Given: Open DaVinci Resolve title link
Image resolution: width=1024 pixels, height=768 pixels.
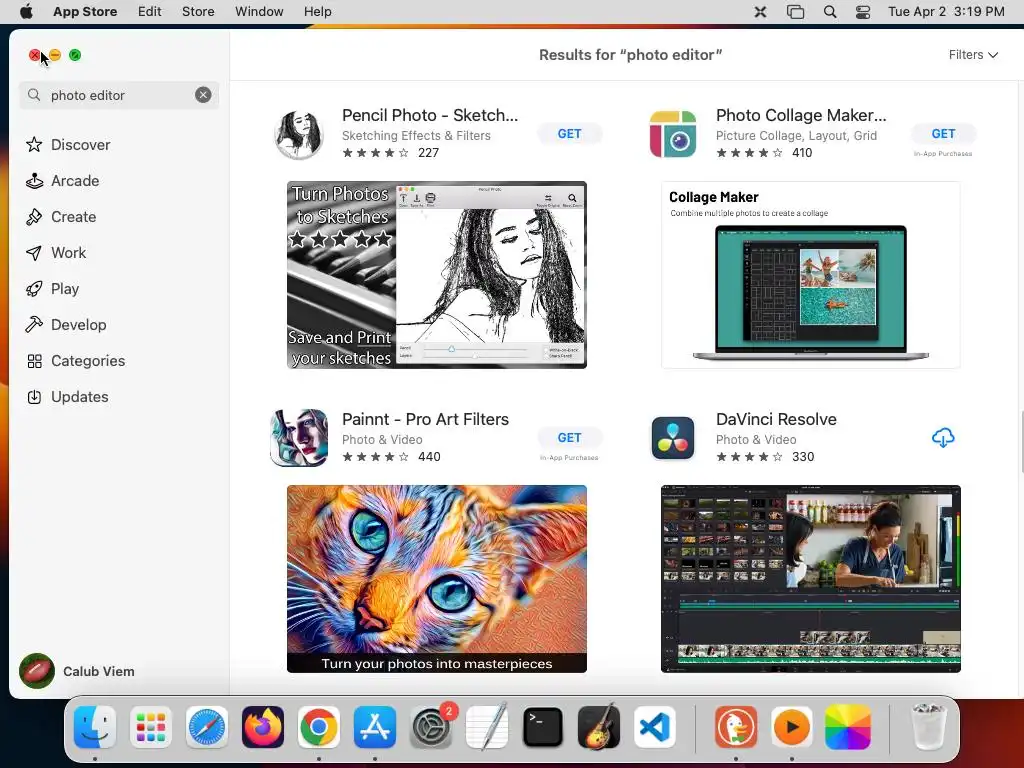Looking at the screenshot, I should click(x=776, y=419).
